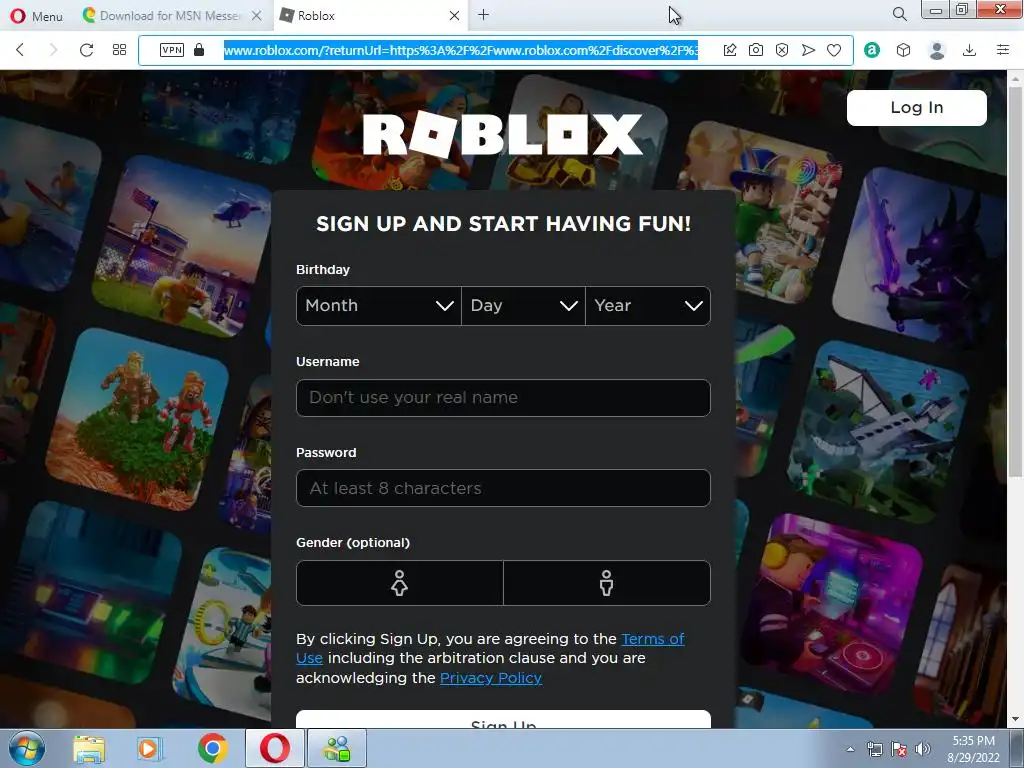
Task: Open the green extension icon
Action: [872, 50]
